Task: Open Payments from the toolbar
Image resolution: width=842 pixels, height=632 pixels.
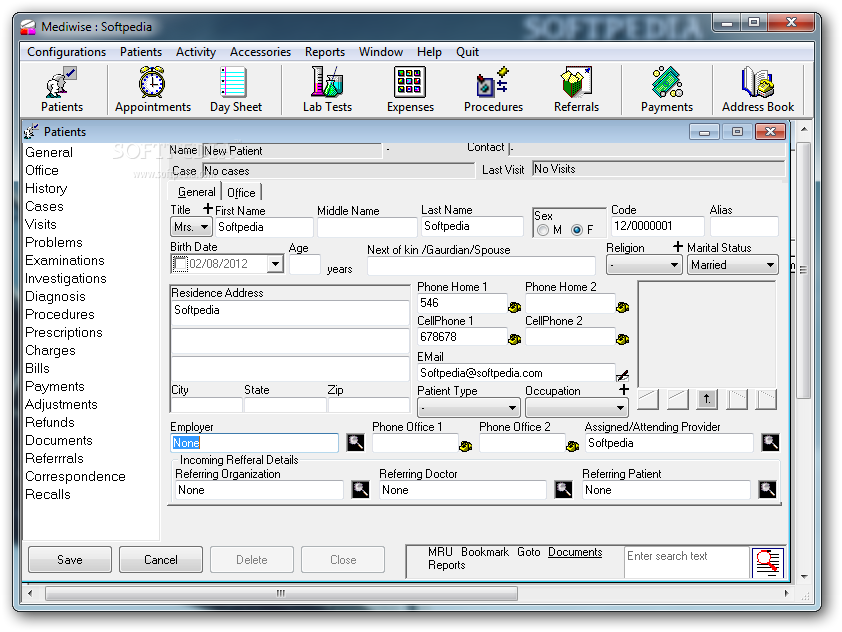Action: [667, 89]
